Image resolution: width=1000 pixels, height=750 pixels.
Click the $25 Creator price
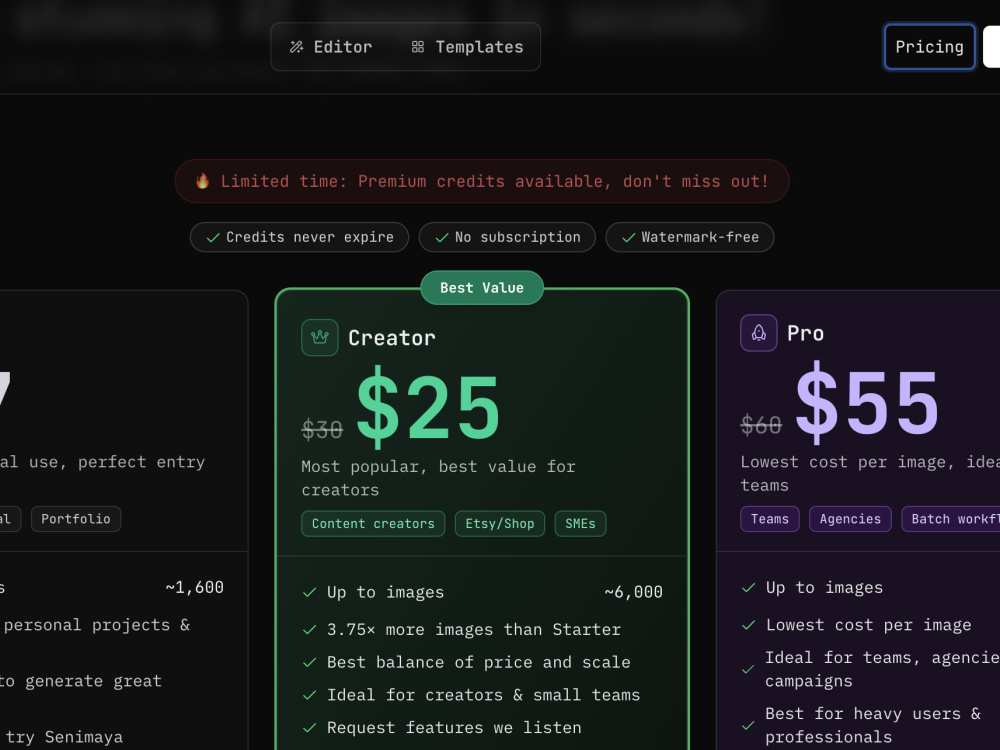(428, 408)
